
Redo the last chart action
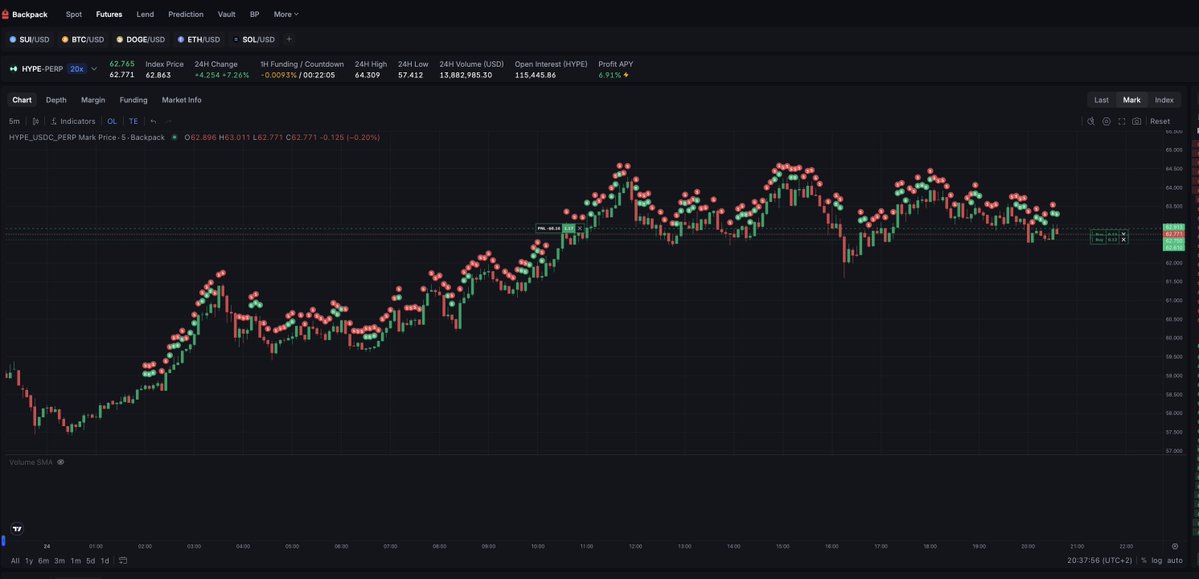point(168,121)
